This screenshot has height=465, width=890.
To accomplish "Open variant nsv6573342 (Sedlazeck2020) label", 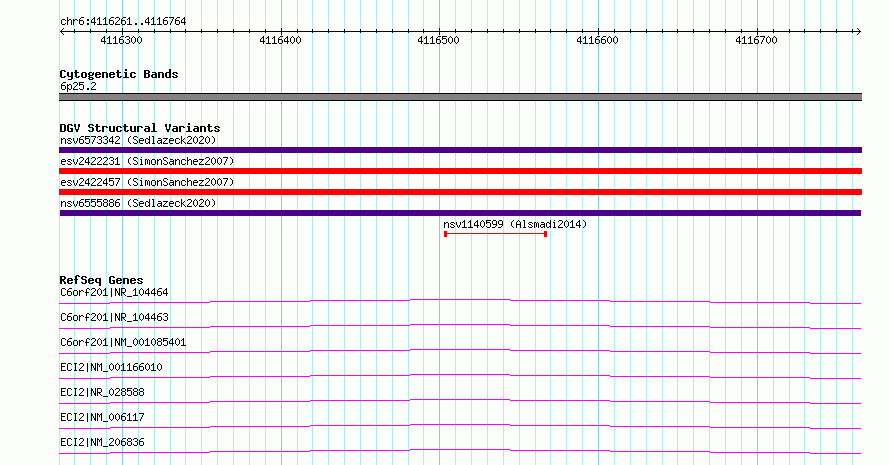I will coord(138,140).
